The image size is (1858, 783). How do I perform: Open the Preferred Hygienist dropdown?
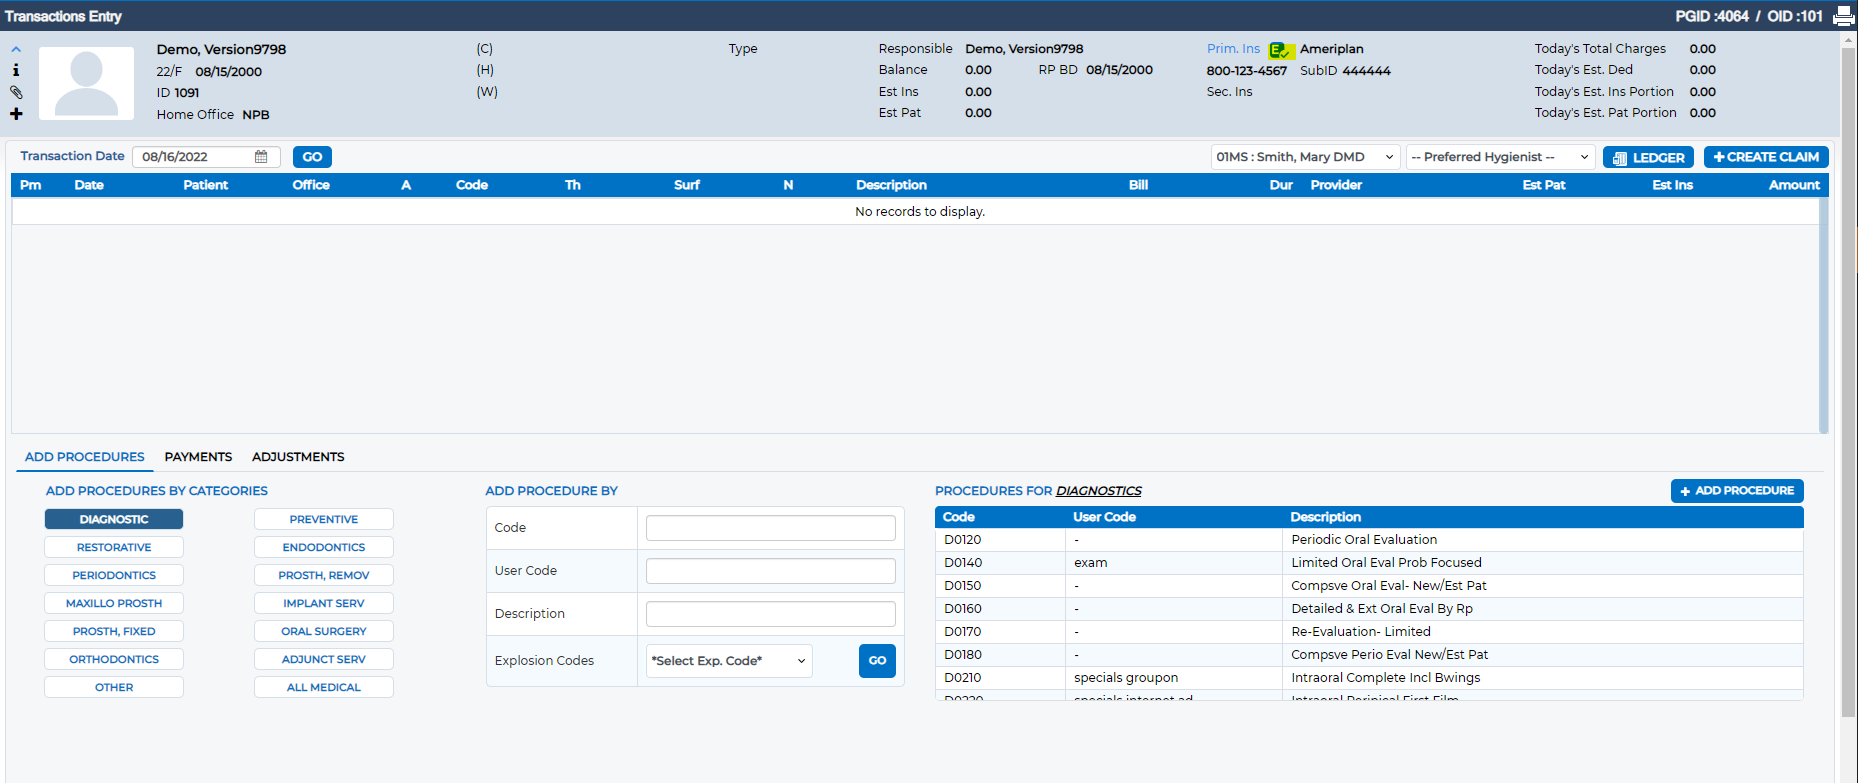pyautogui.click(x=1500, y=157)
